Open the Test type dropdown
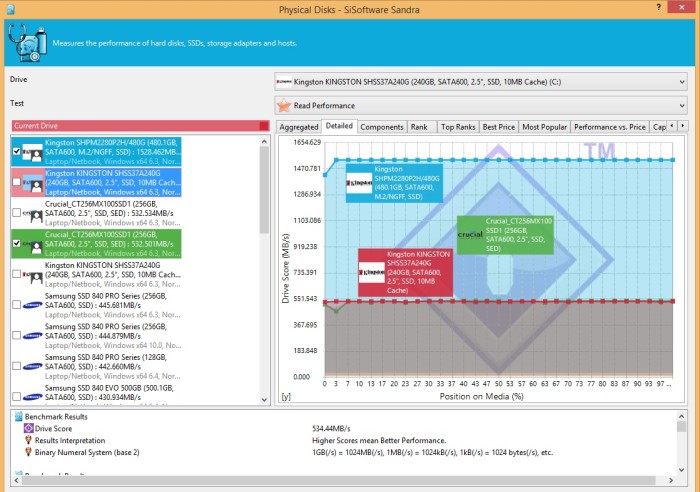 (480, 105)
